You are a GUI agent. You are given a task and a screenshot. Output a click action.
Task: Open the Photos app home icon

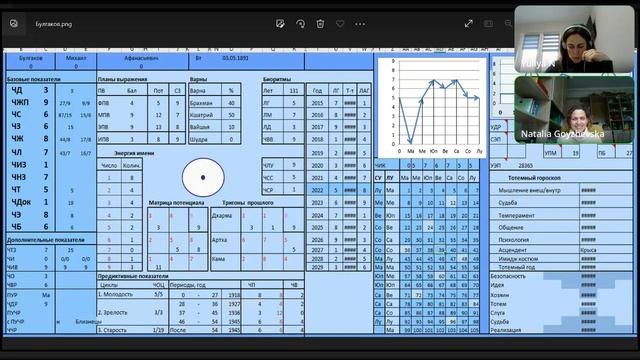coord(14,24)
